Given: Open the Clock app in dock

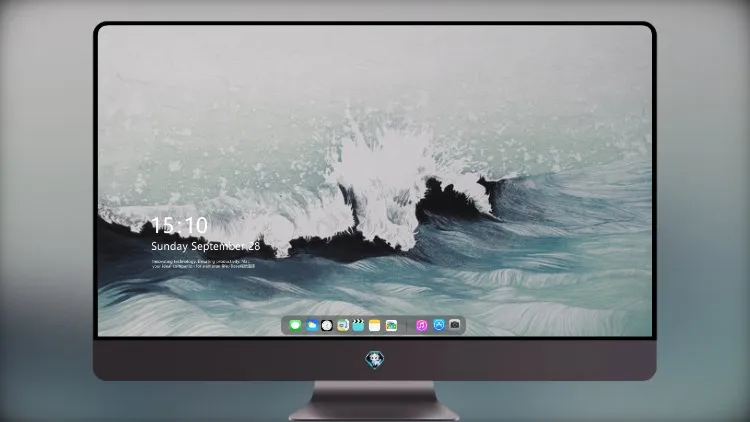Looking at the screenshot, I should coord(327,325).
